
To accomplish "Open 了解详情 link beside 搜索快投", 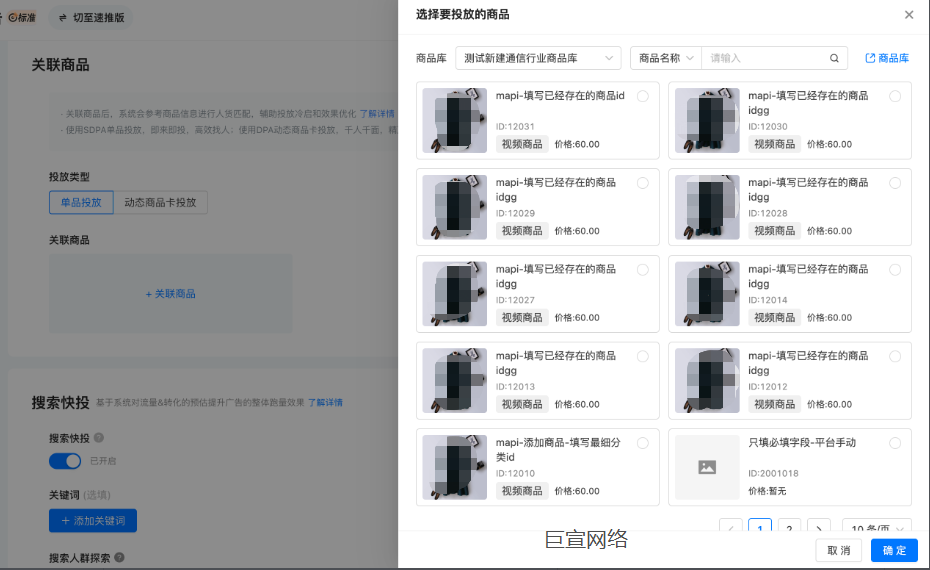I will 325,402.
